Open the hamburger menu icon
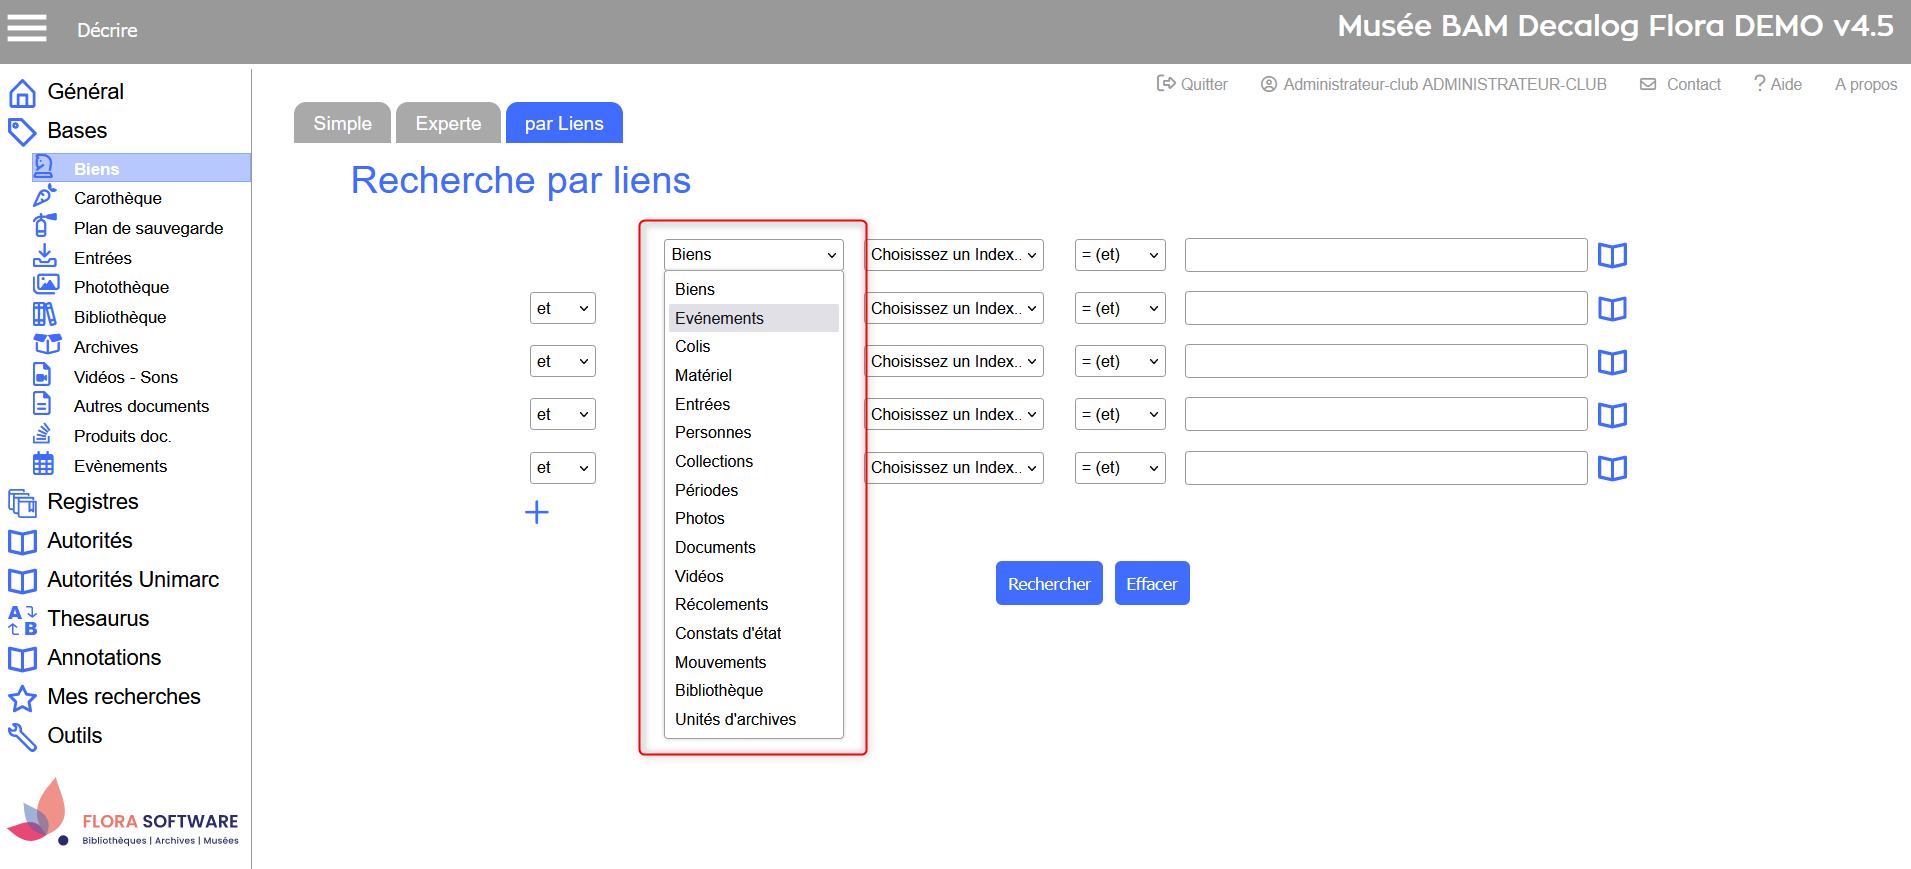 point(27,29)
